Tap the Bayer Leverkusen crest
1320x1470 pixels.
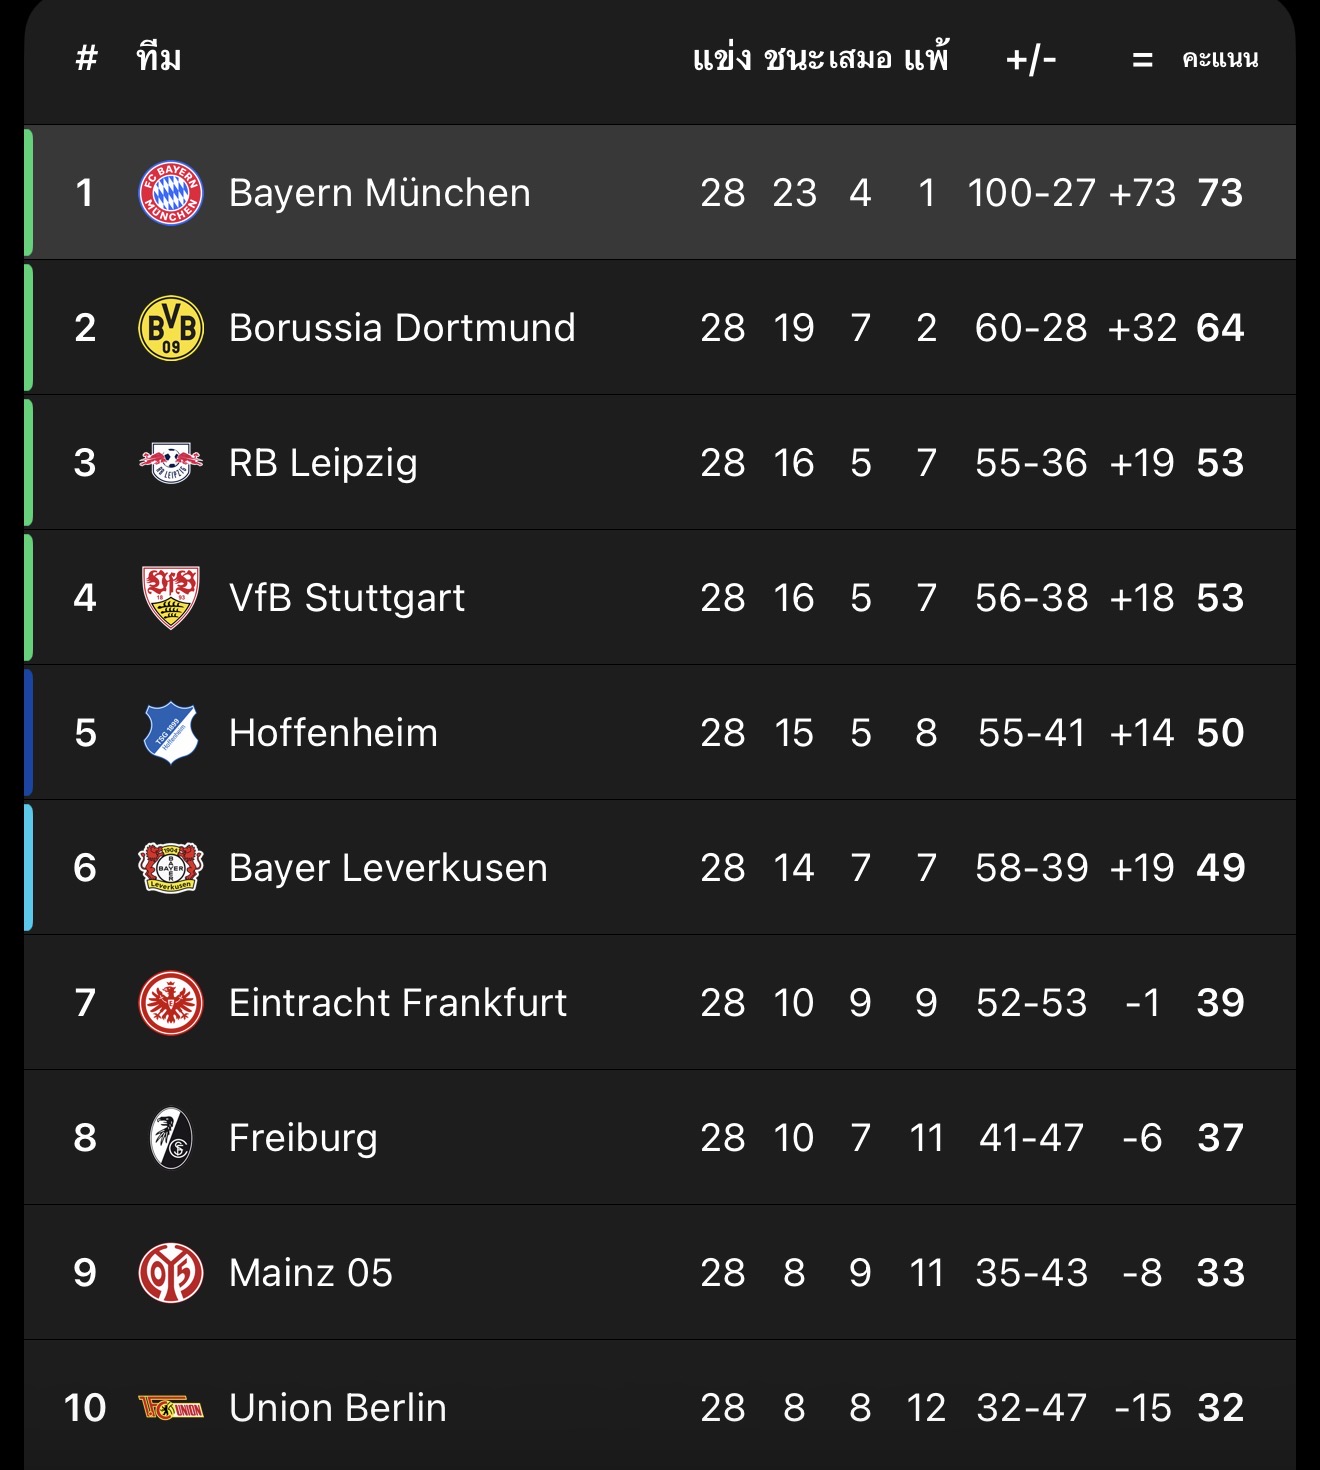[x=170, y=868]
